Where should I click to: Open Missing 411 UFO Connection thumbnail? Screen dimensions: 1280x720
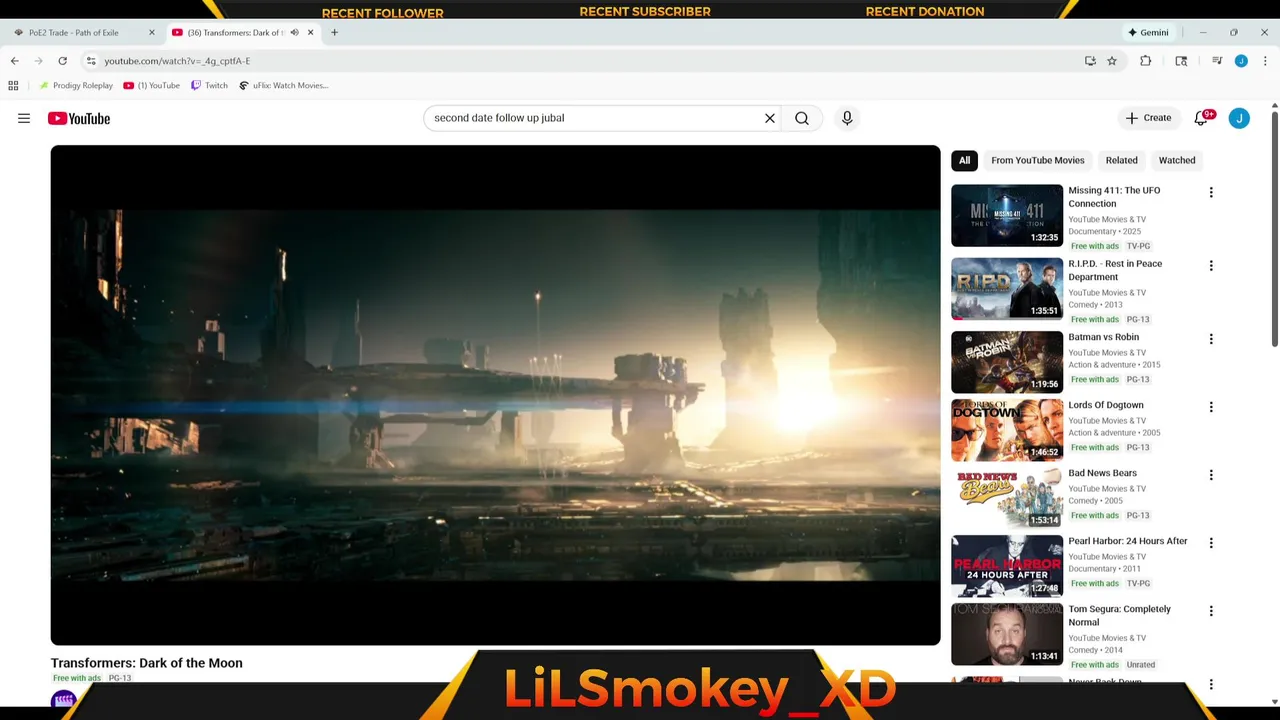click(1007, 215)
